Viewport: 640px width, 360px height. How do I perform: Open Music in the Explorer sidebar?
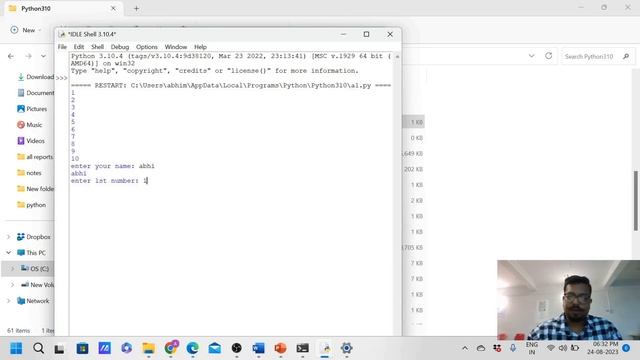point(29,124)
